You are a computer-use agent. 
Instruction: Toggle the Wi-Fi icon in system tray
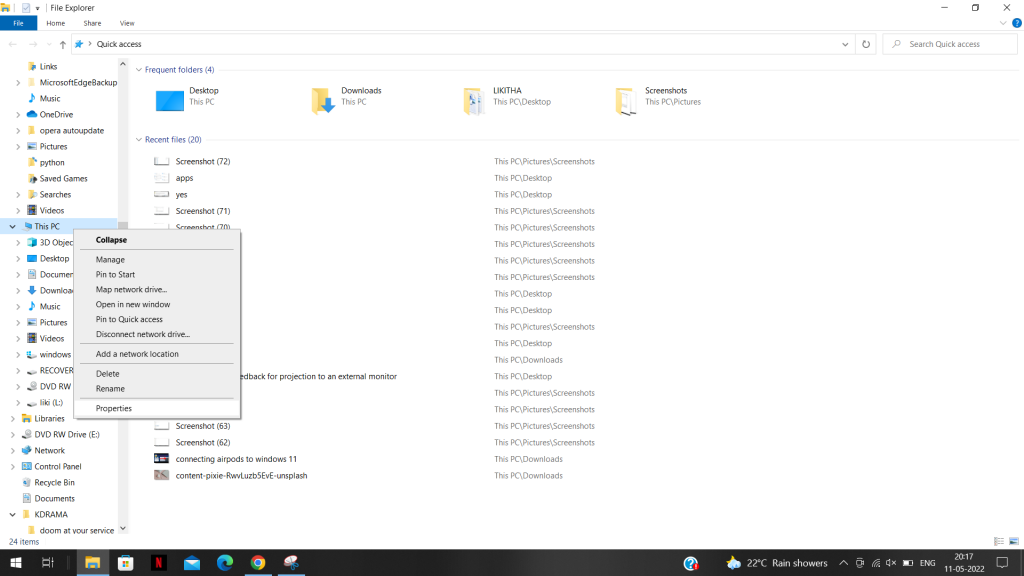[x=876, y=562]
